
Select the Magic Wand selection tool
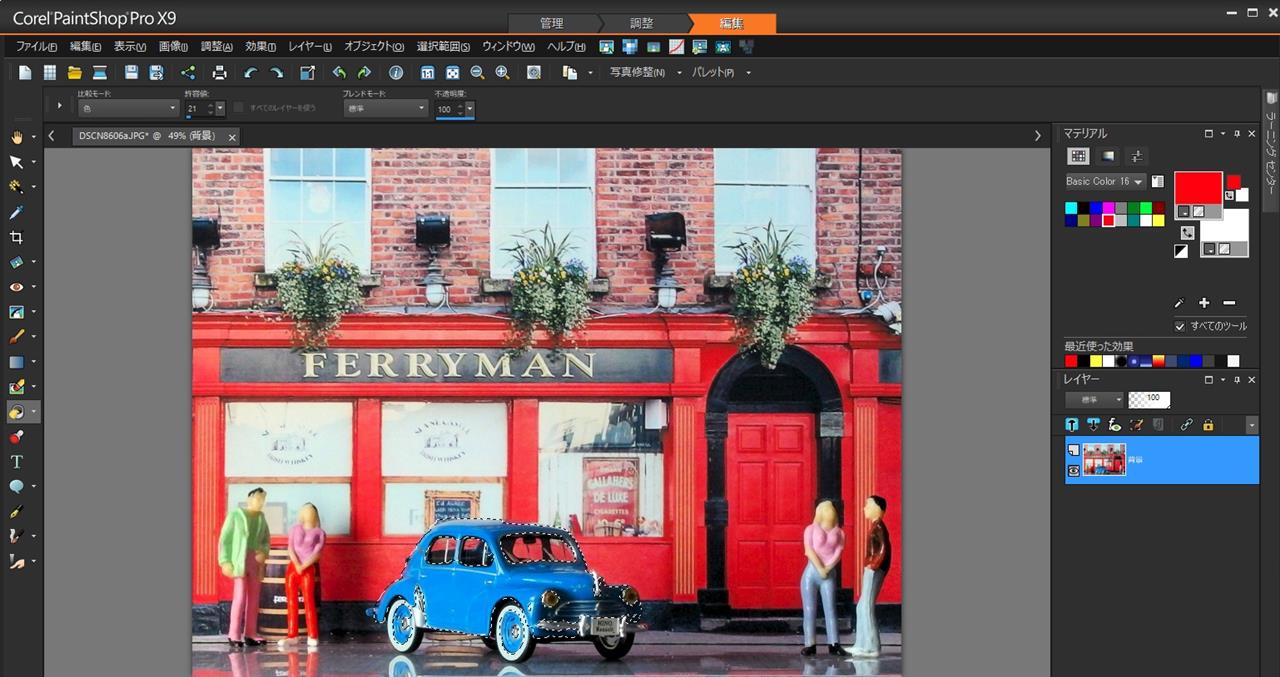coord(17,187)
